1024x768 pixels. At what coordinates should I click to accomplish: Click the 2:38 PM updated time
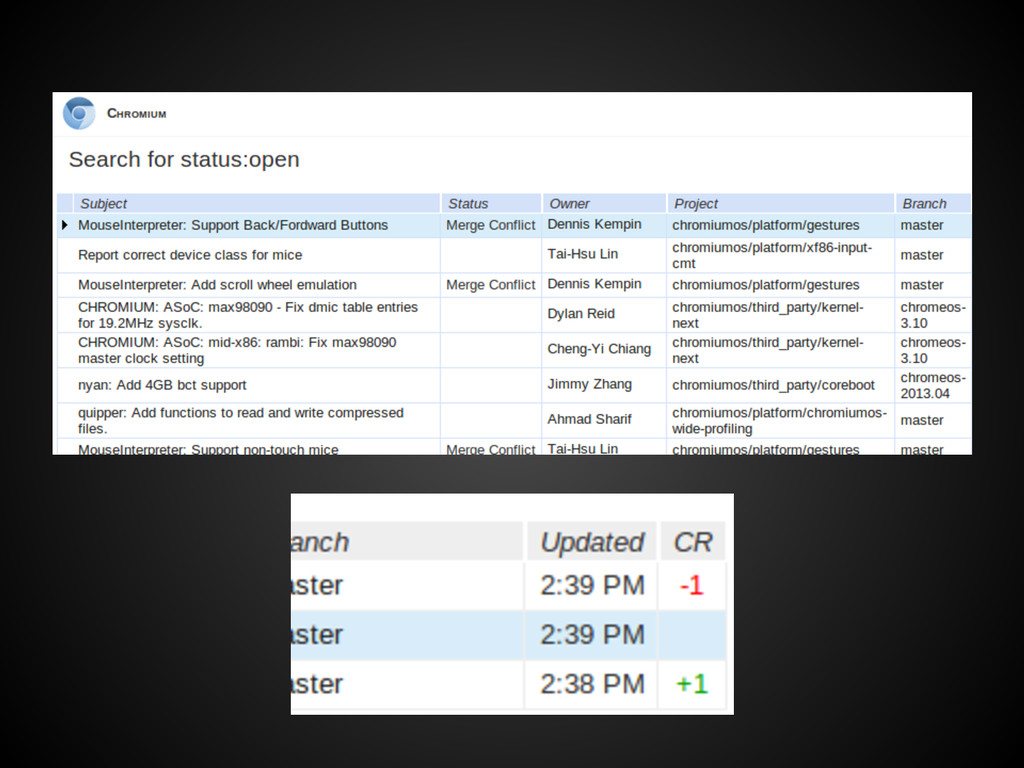[x=592, y=684]
